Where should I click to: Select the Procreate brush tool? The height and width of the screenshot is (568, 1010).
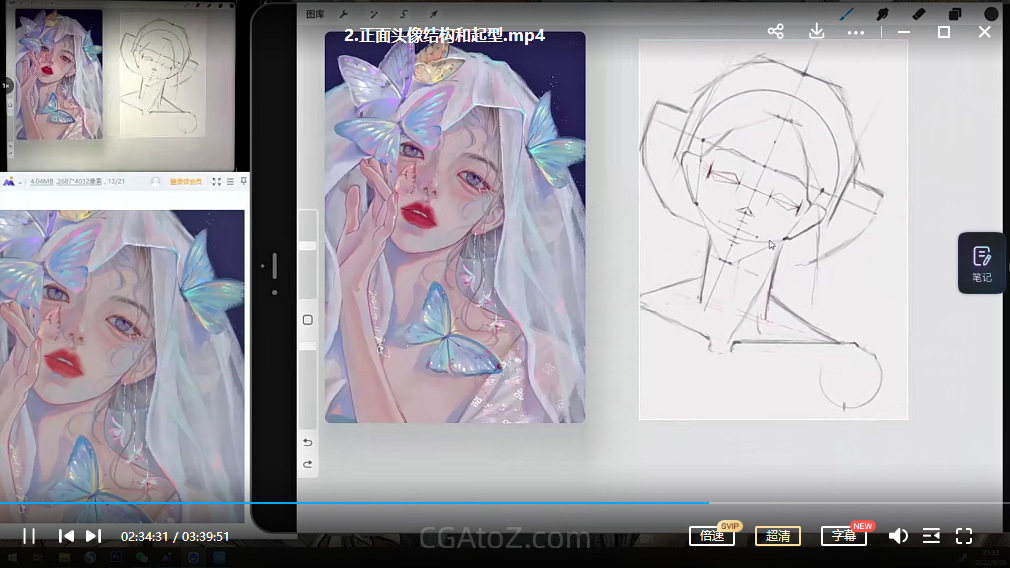point(847,14)
